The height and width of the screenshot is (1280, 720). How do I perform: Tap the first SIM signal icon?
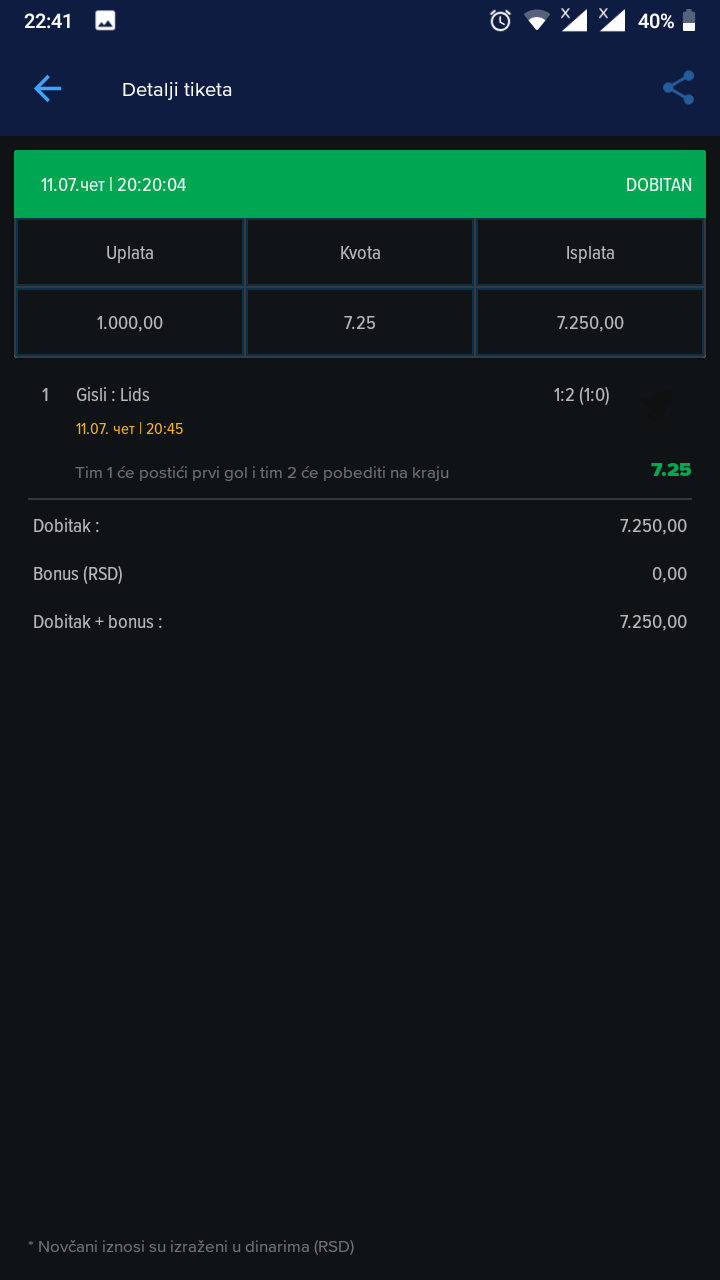[x=573, y=19]
